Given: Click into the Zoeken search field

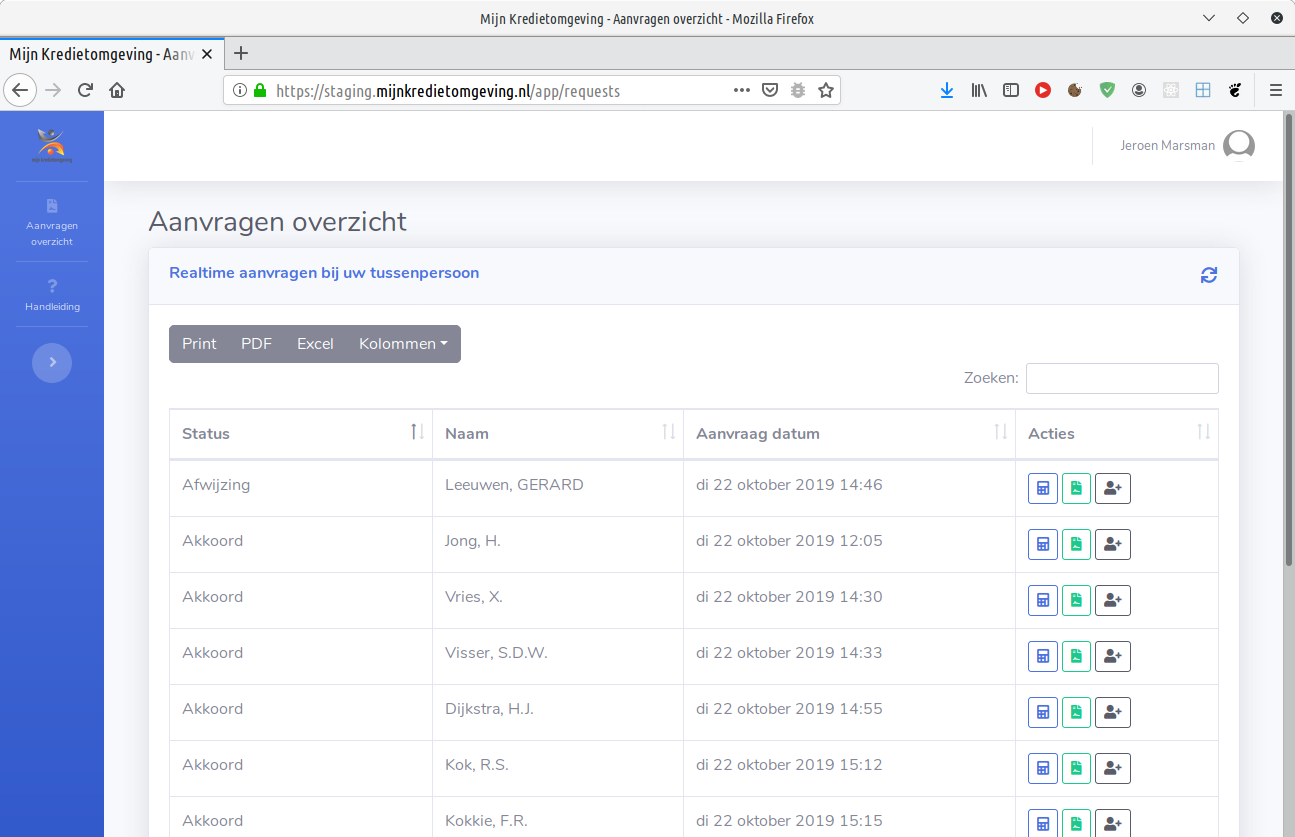Looking at the screenshot, I should (1121, 378).
